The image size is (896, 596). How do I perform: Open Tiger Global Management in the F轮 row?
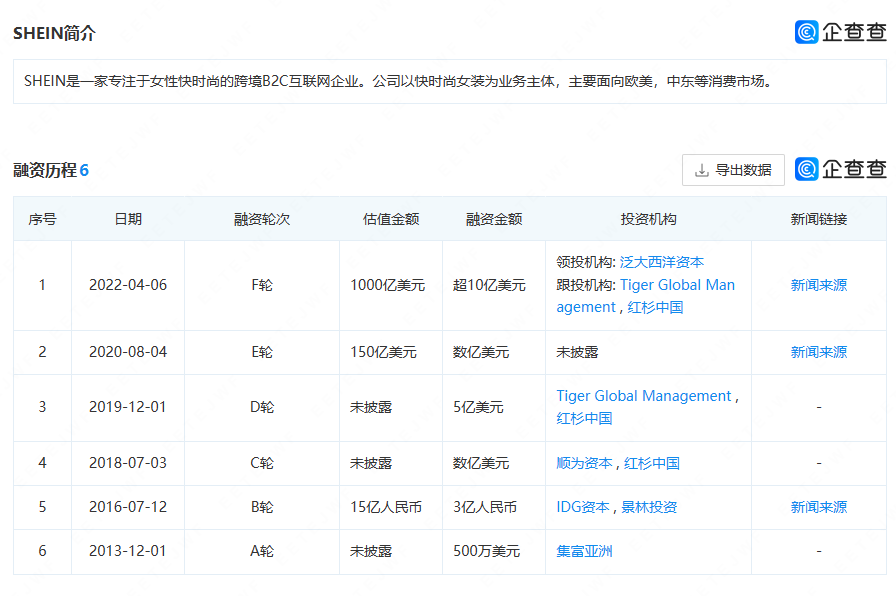677,285
